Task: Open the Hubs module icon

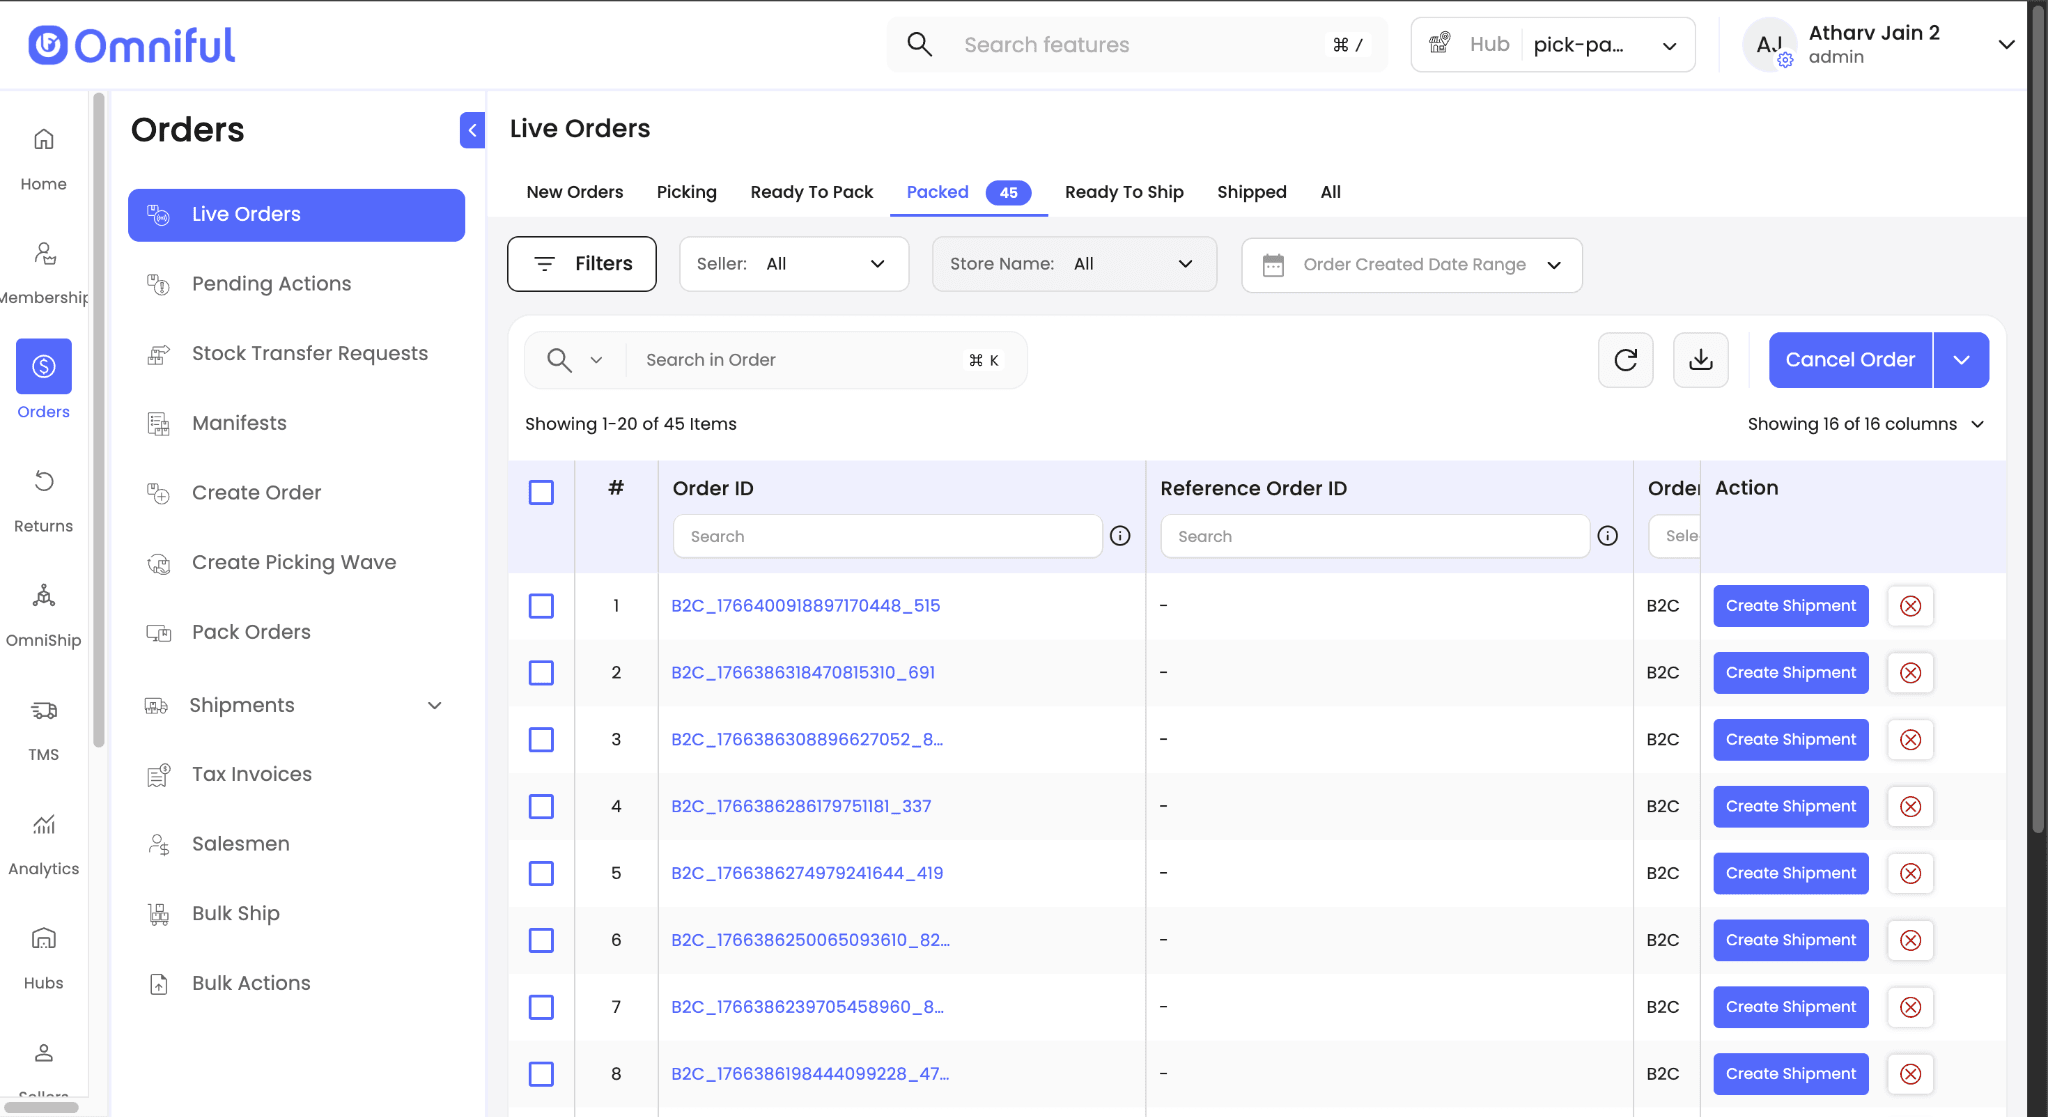Action: click(x=43, y=956)
